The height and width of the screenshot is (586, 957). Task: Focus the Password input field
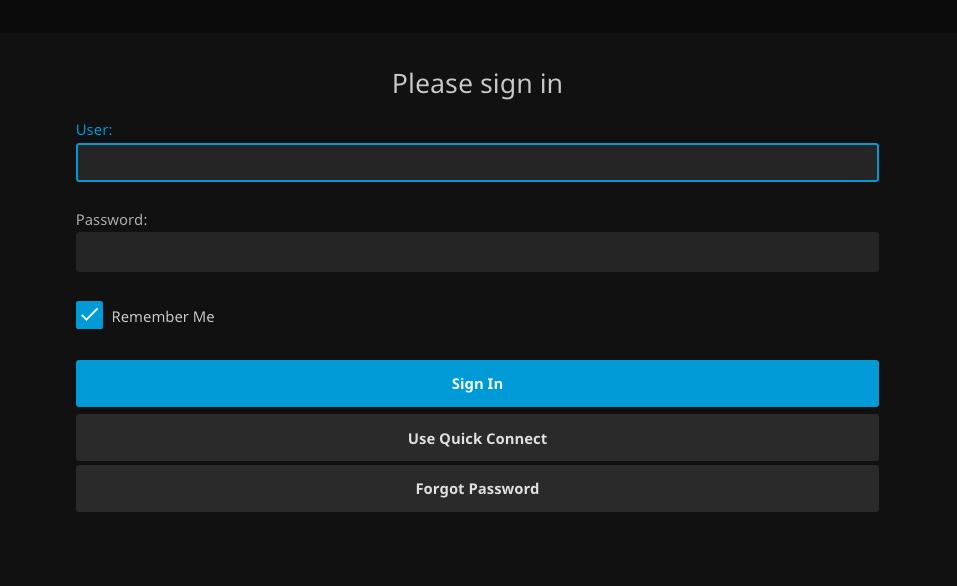(477, 252)
